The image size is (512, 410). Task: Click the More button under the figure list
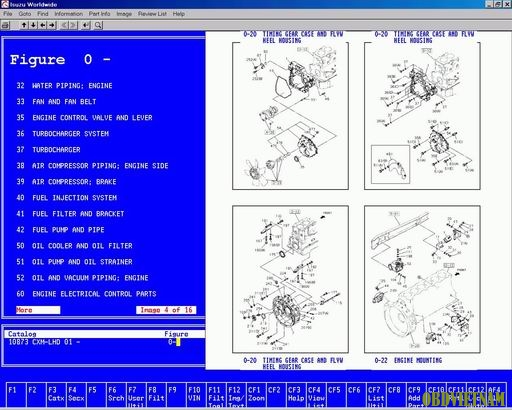[x=38, y=310]
